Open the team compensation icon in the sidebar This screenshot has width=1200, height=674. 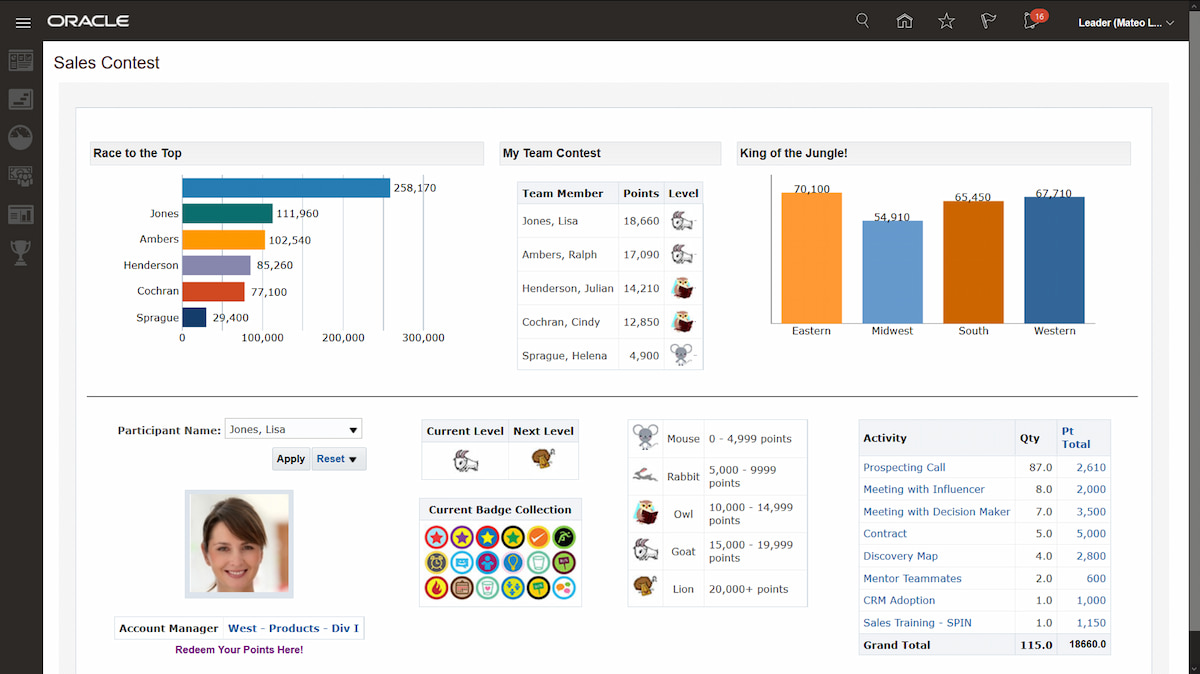[21, 175]
